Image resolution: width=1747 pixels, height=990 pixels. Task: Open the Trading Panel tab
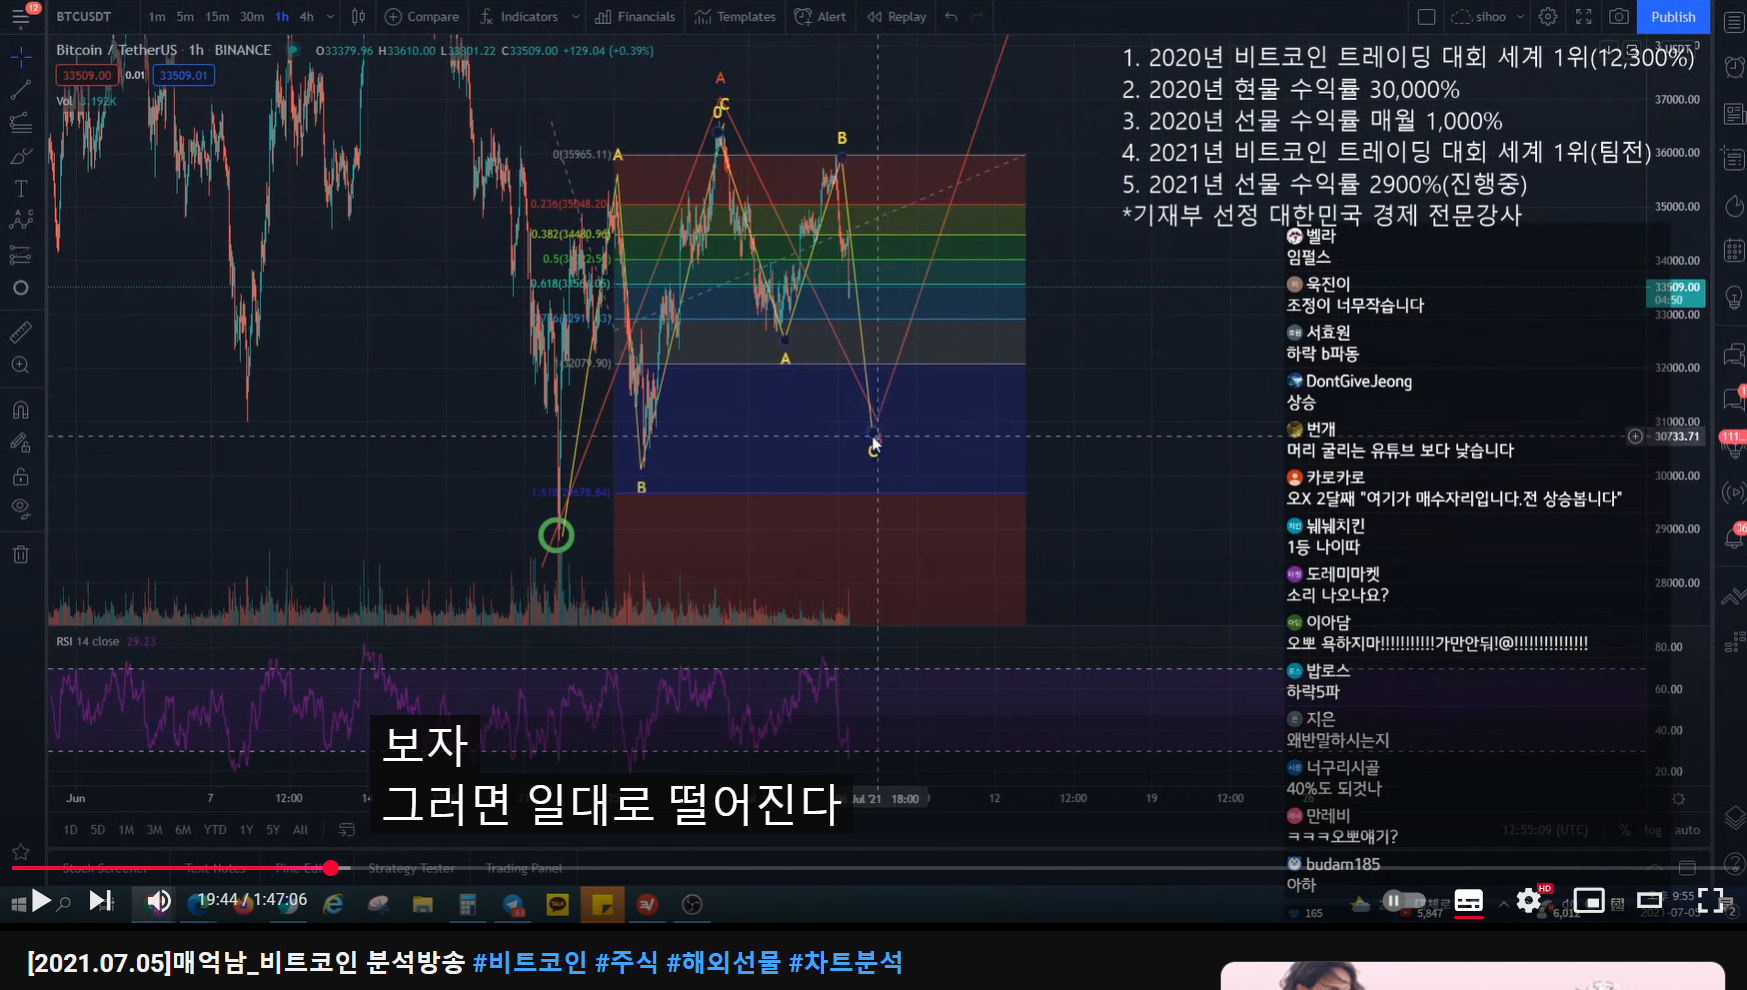(x=523, y=868)
